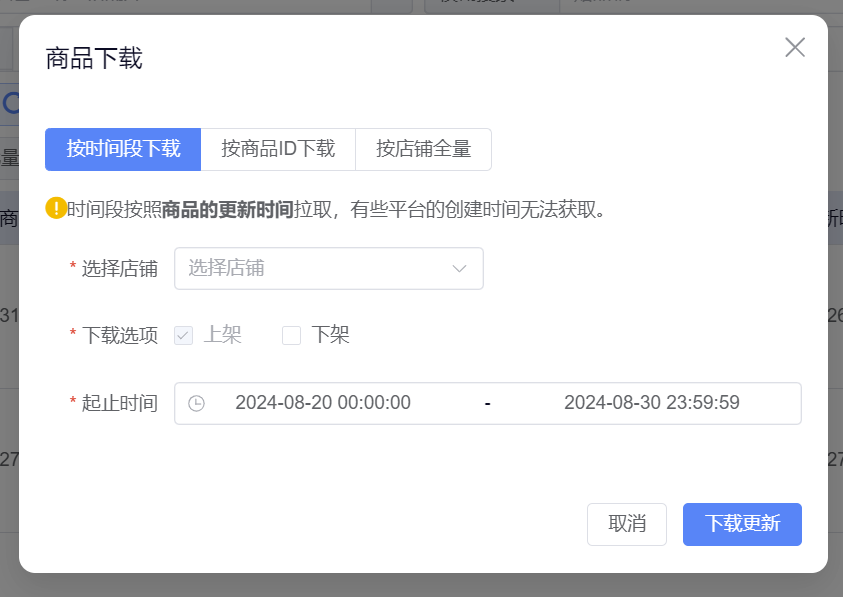
Task: Click the 下载选项 field label
Action: (119, 336)
